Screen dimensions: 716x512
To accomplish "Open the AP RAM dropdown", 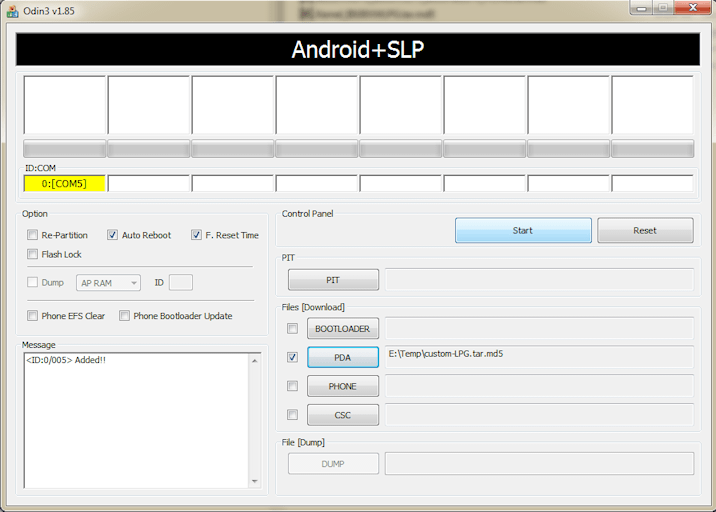I will pos(108,283).
